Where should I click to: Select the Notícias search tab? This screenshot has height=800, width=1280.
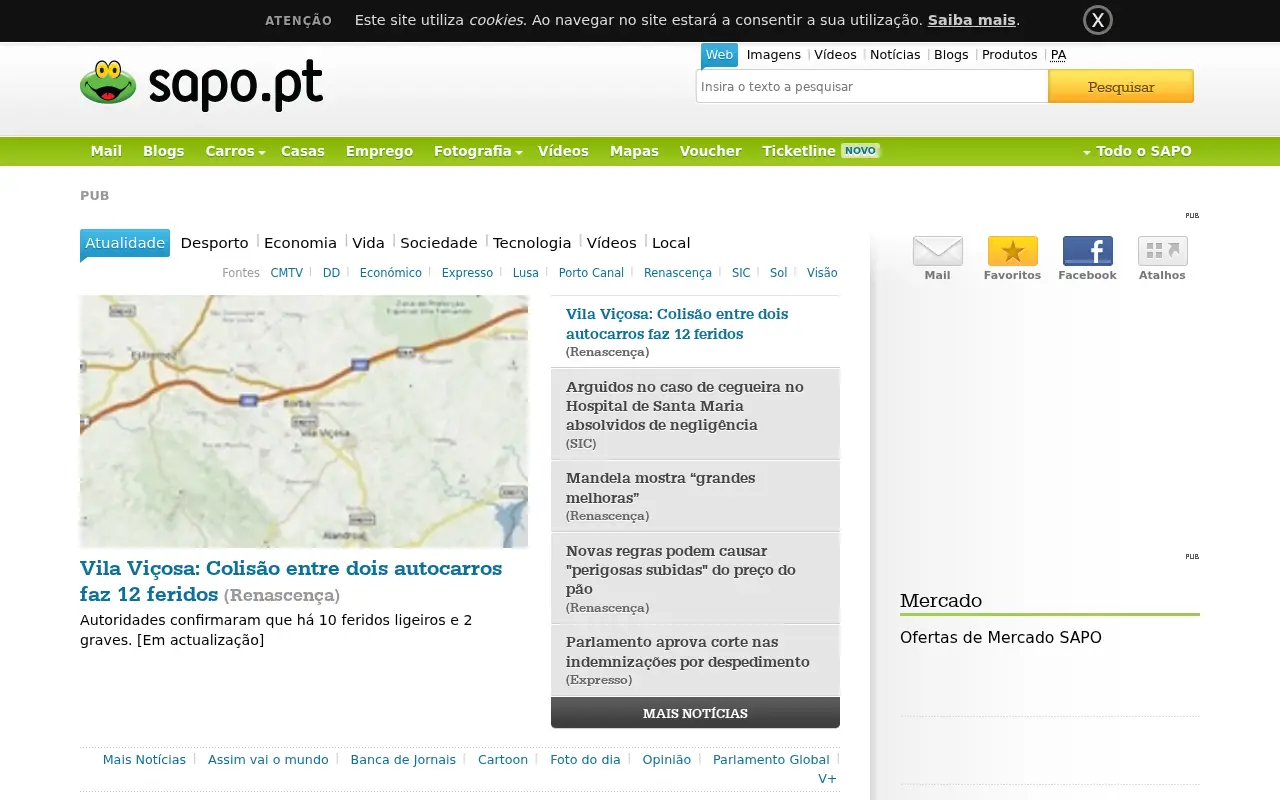(895, 55)
